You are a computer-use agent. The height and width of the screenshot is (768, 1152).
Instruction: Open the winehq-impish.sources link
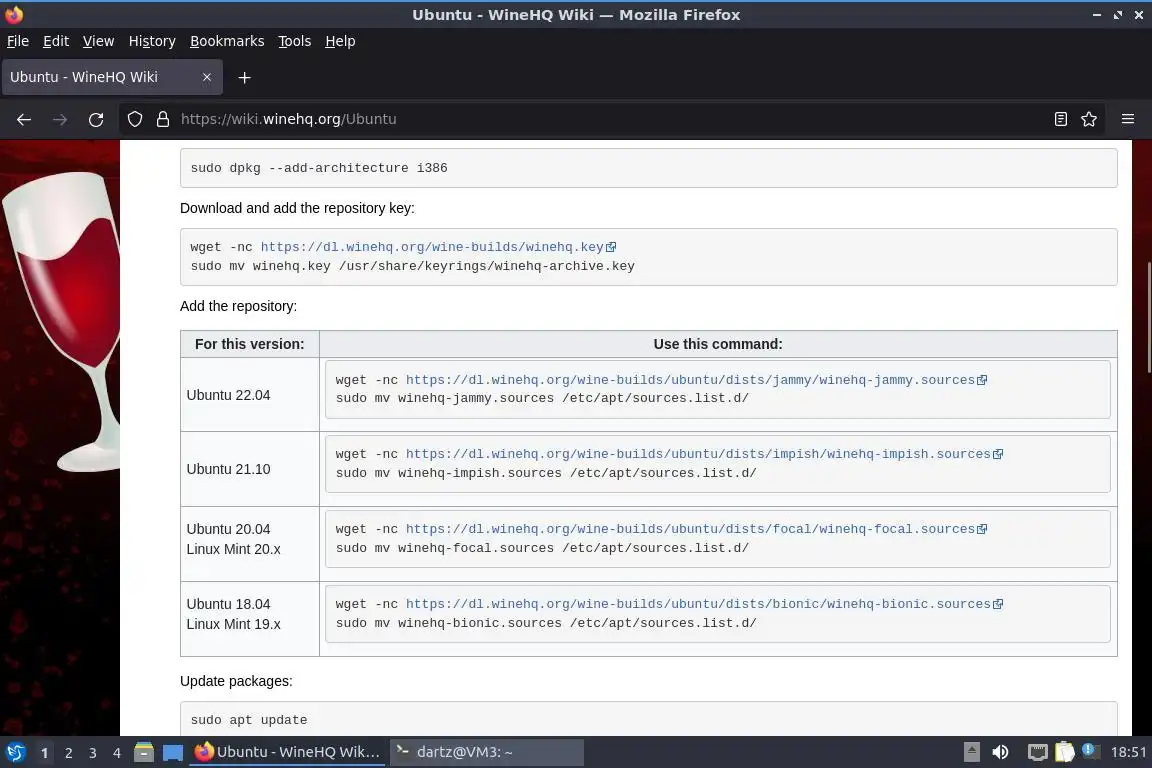point(698,454)
